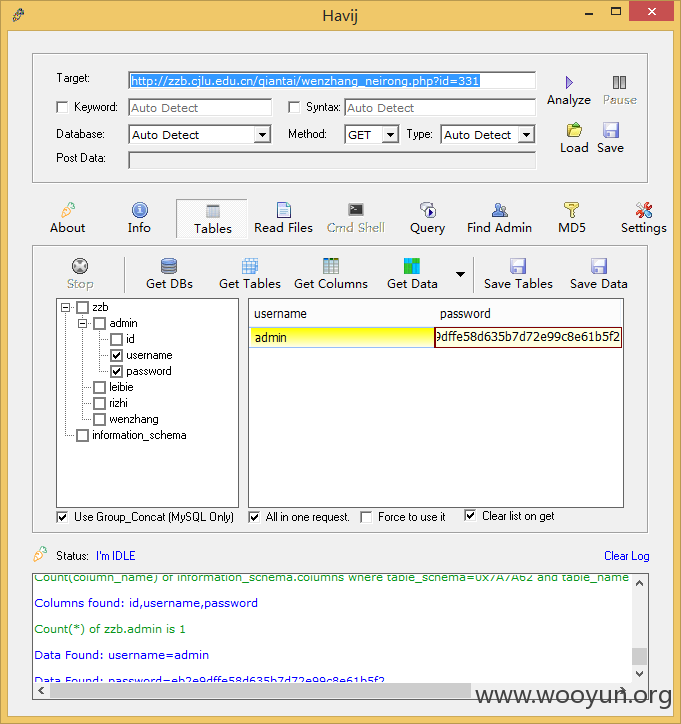Select the Tables tab
Screen dimensions: 681x724
click(x=212, y=219)
